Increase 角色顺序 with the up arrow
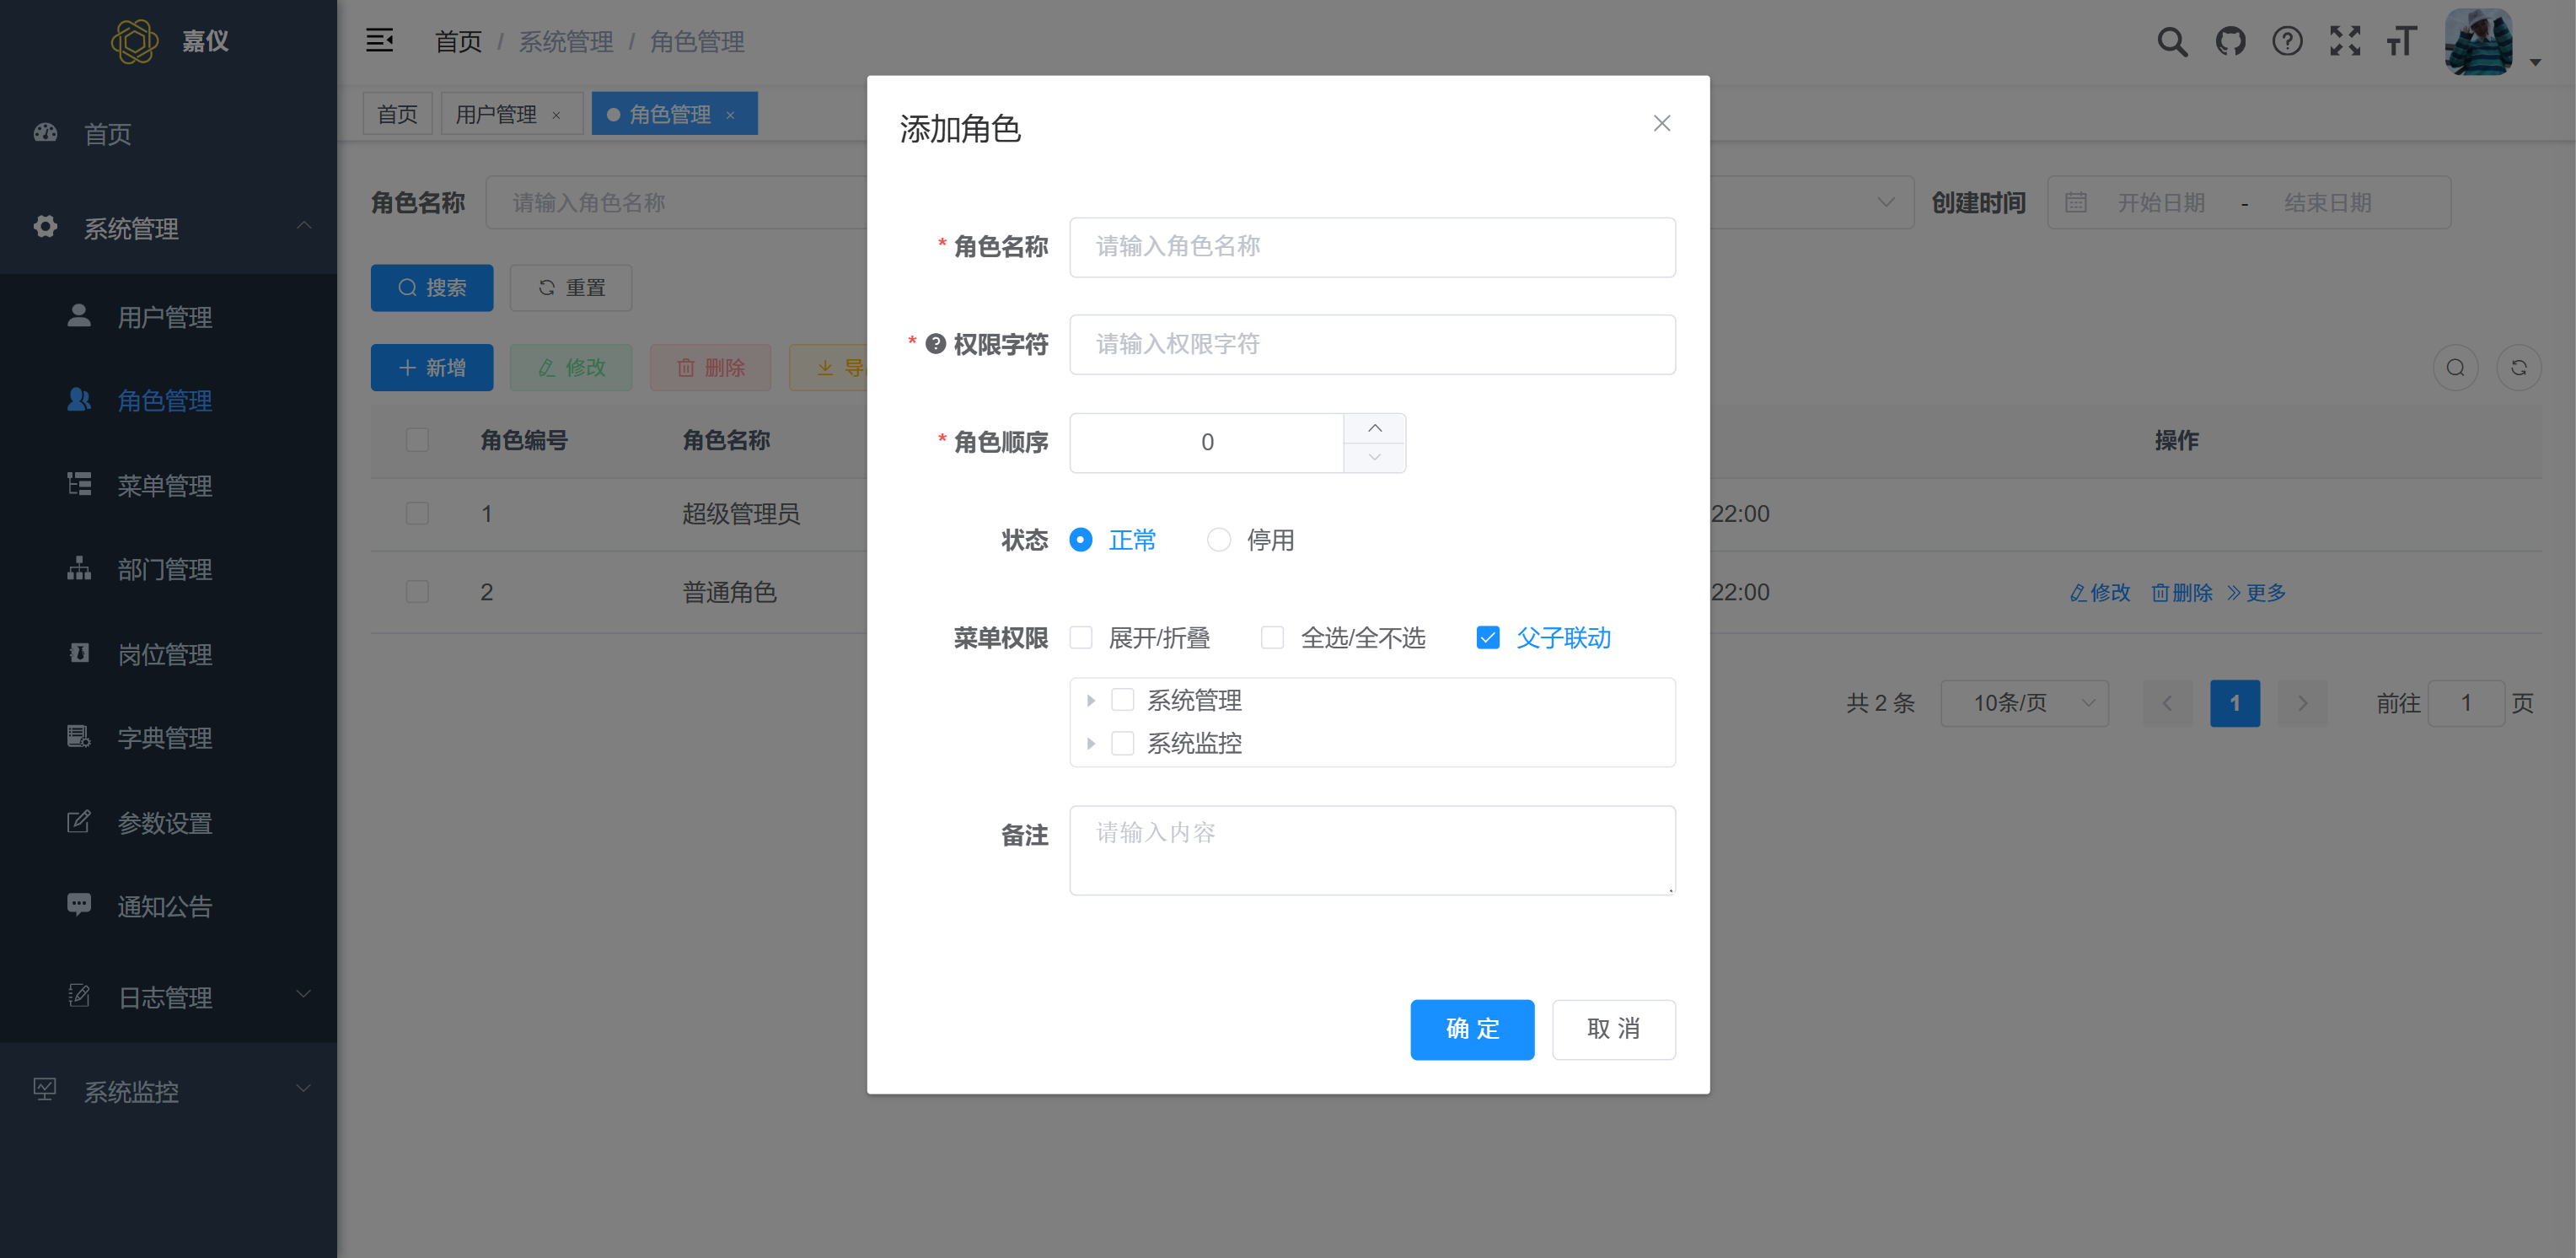 pyautogui.click(x=1374, y=428)
